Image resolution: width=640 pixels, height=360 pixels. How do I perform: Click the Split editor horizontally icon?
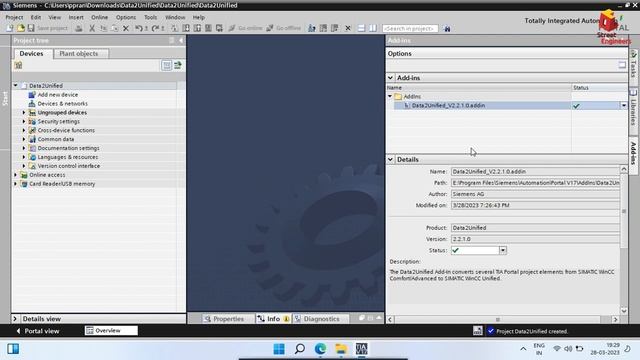[361, 28]
